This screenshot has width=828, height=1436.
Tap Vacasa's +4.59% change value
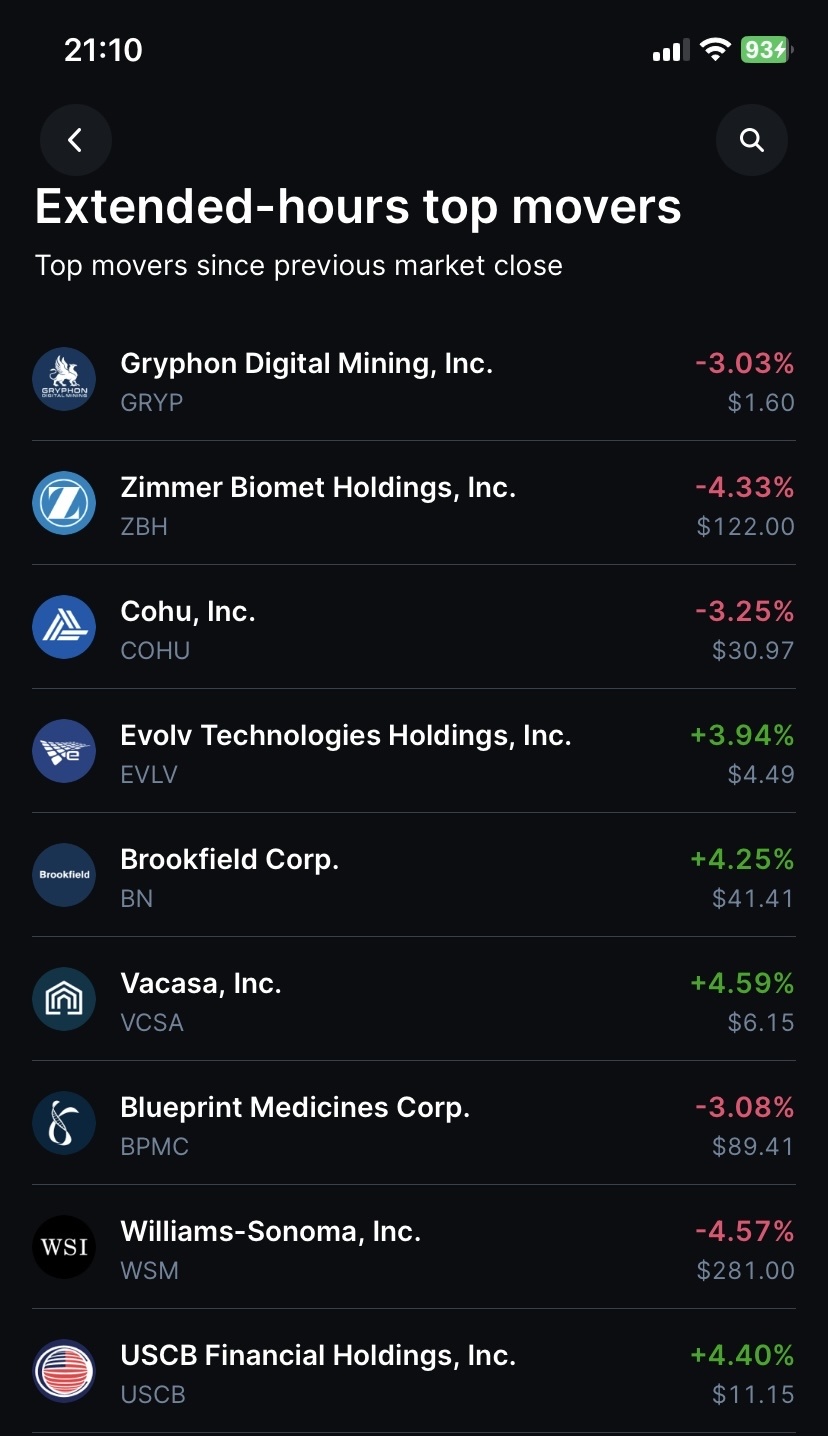(742, 983)
